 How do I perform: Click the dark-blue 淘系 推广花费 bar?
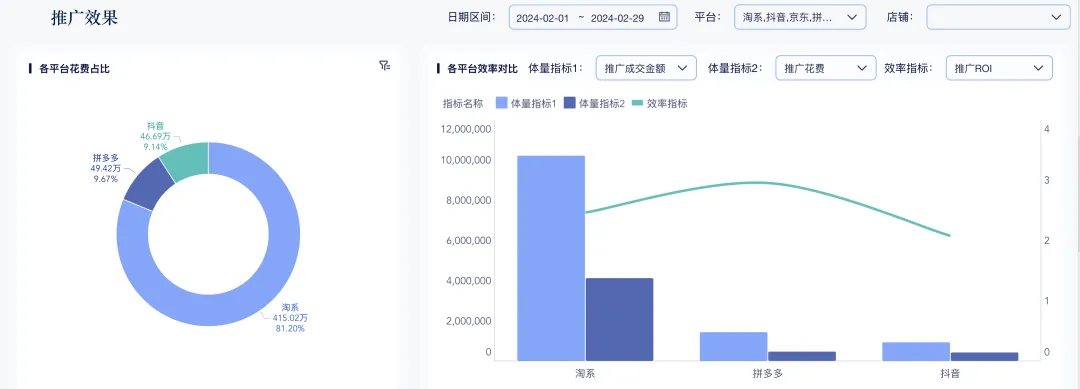pos(619,319)
